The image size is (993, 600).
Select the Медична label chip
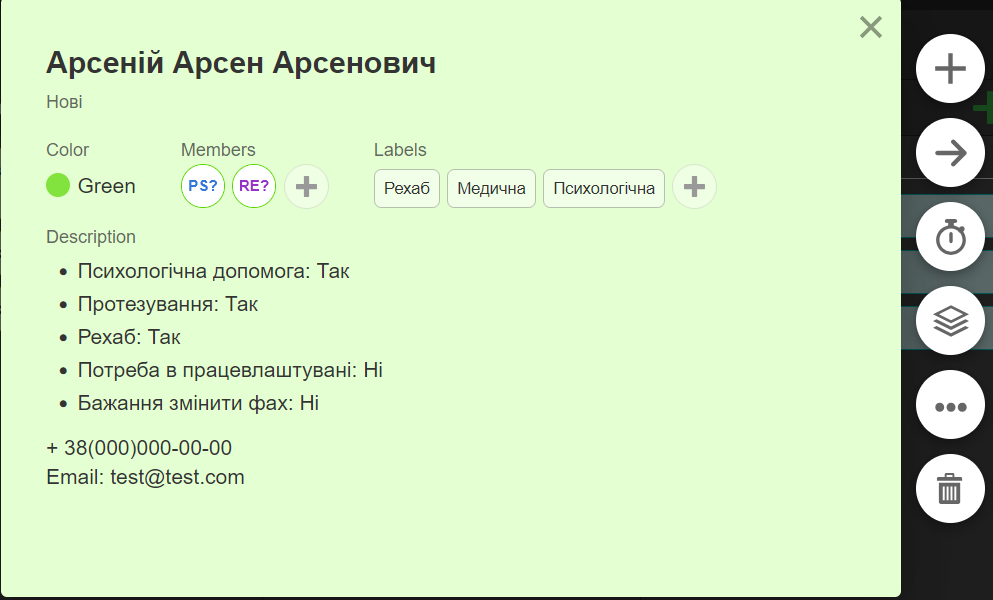click(x=491, y=188)
